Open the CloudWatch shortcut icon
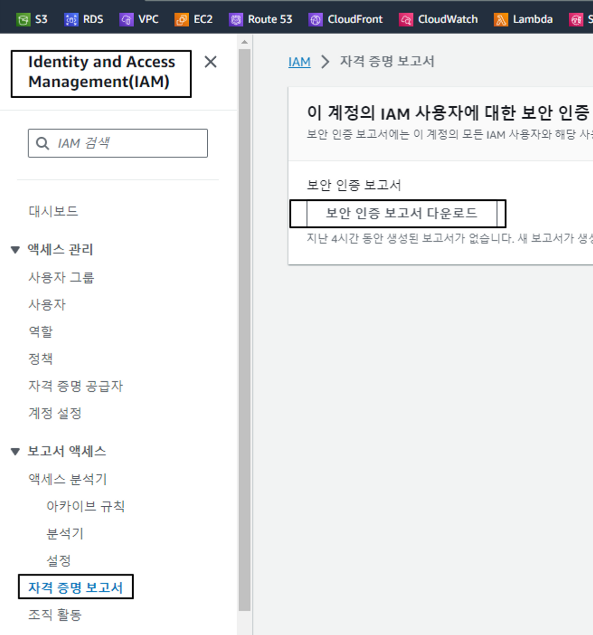 (406, 19)
